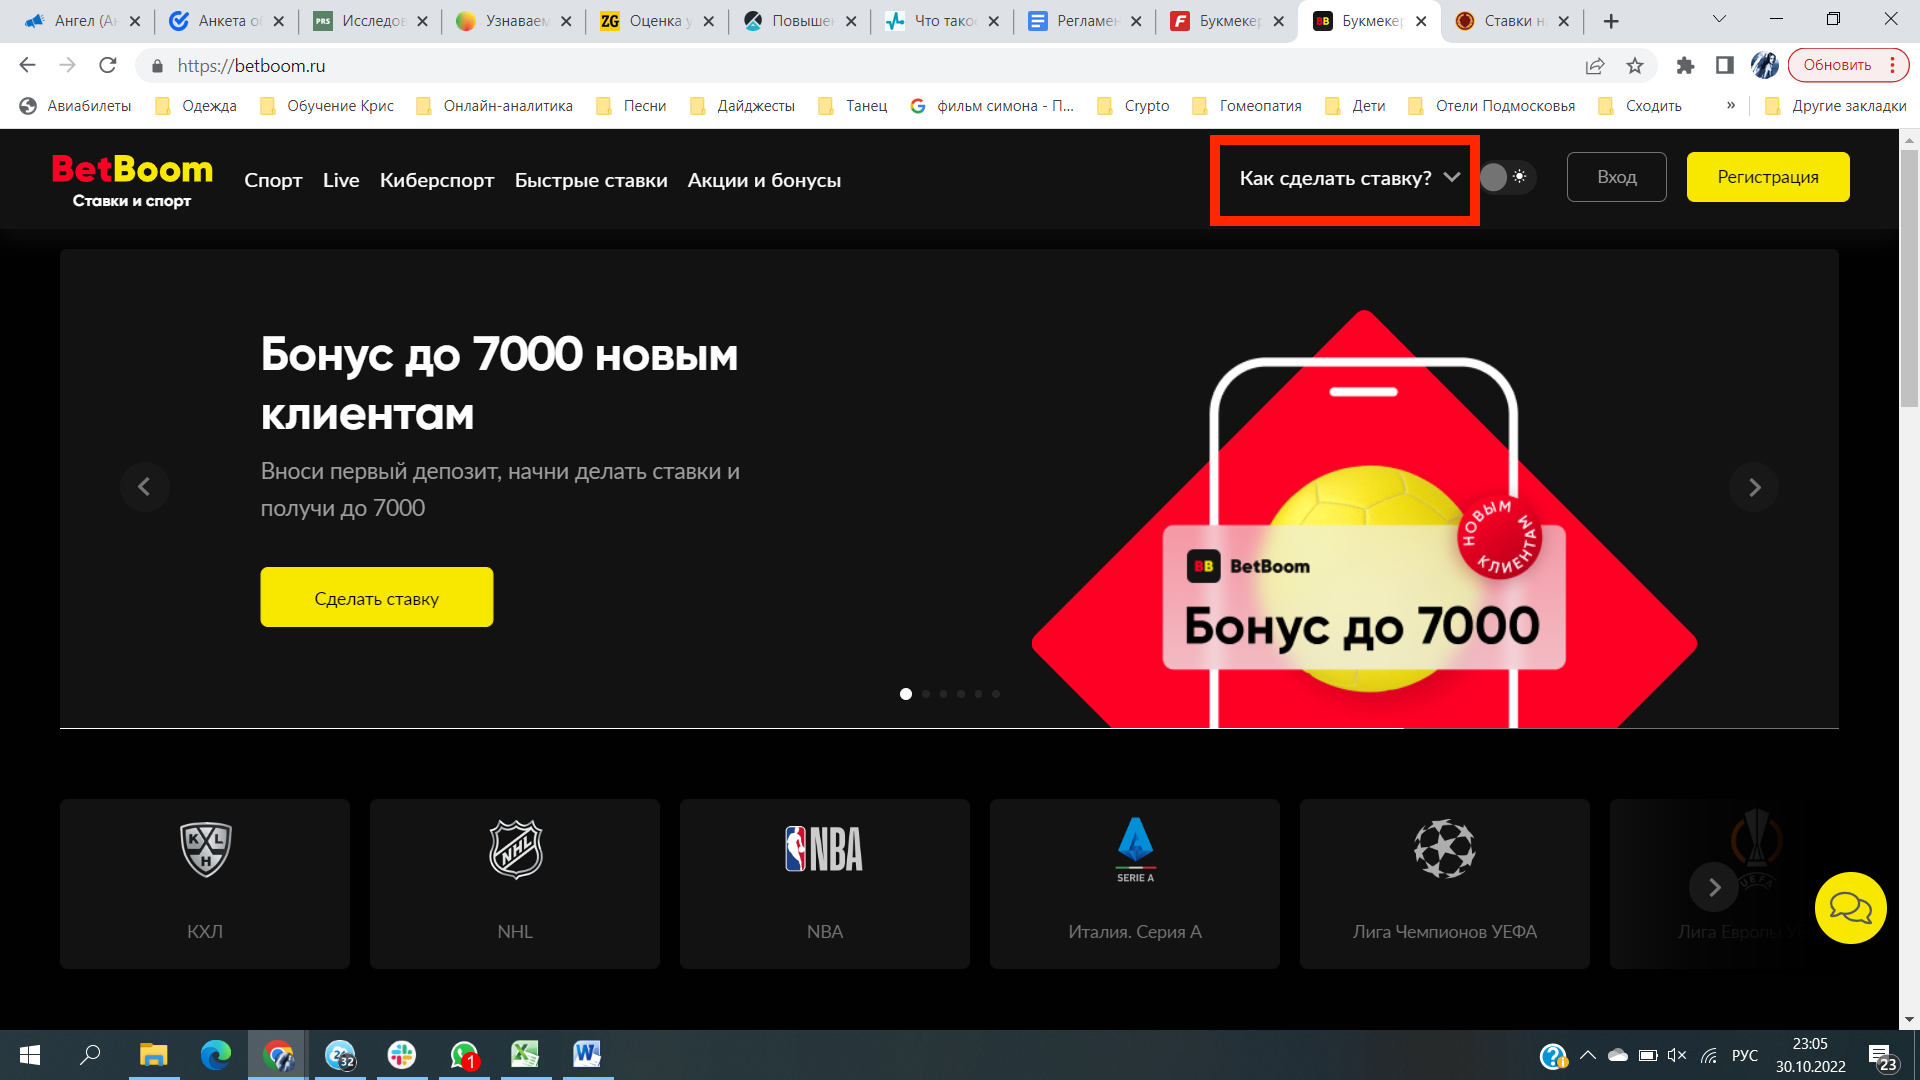Open the Chrome three-dot menu
Viewport: 1920px width, 1080px height.
click(x=1893, y=65)
